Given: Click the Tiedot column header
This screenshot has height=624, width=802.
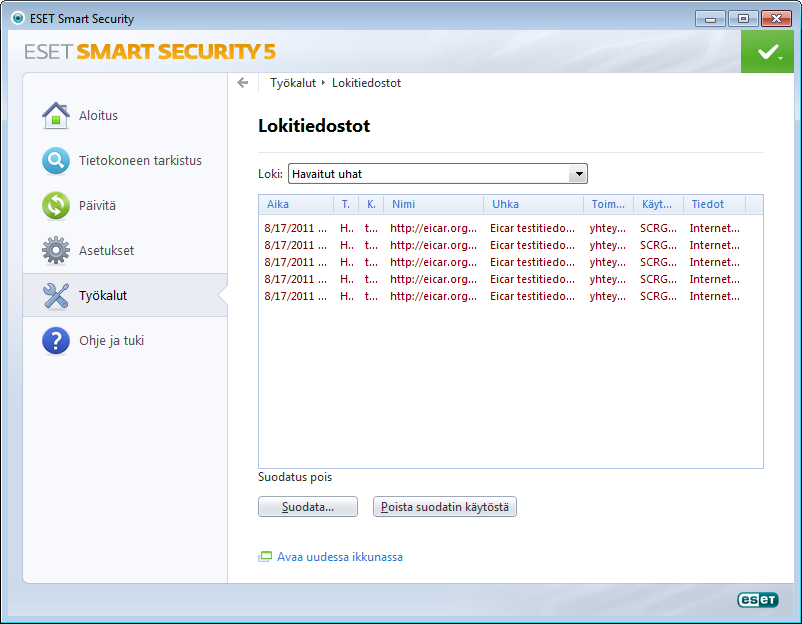Looking at the screenshot, I should [x=715, y=204].
